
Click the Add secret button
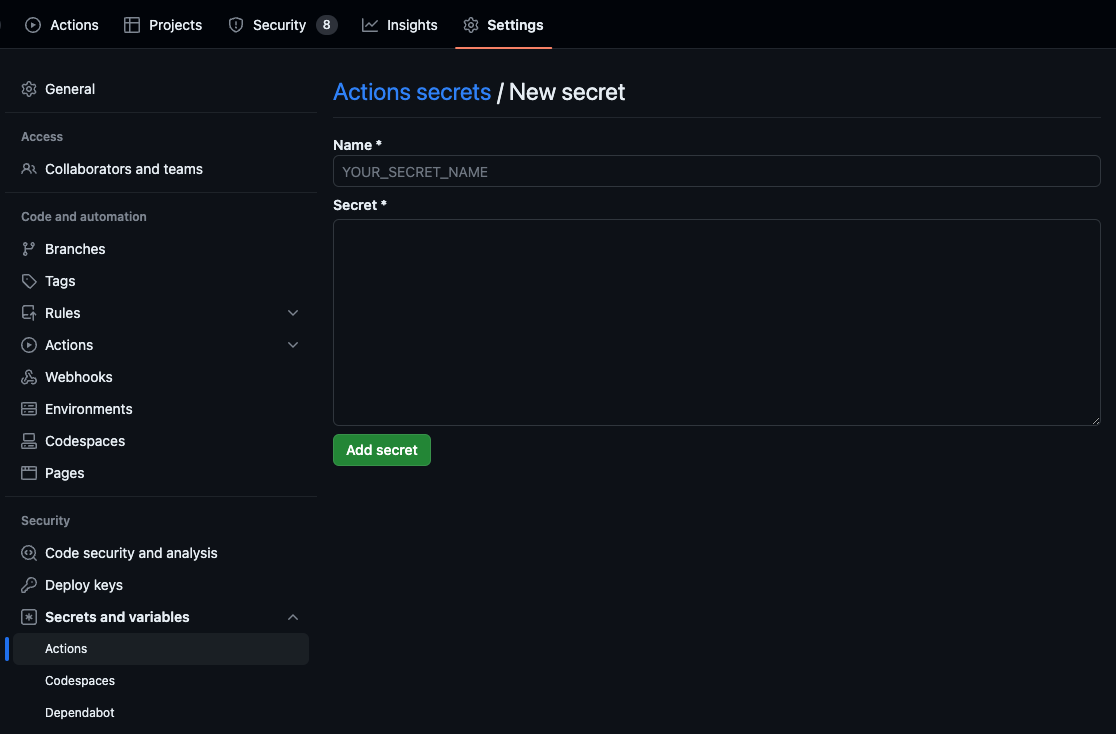[x=381, y=450]
